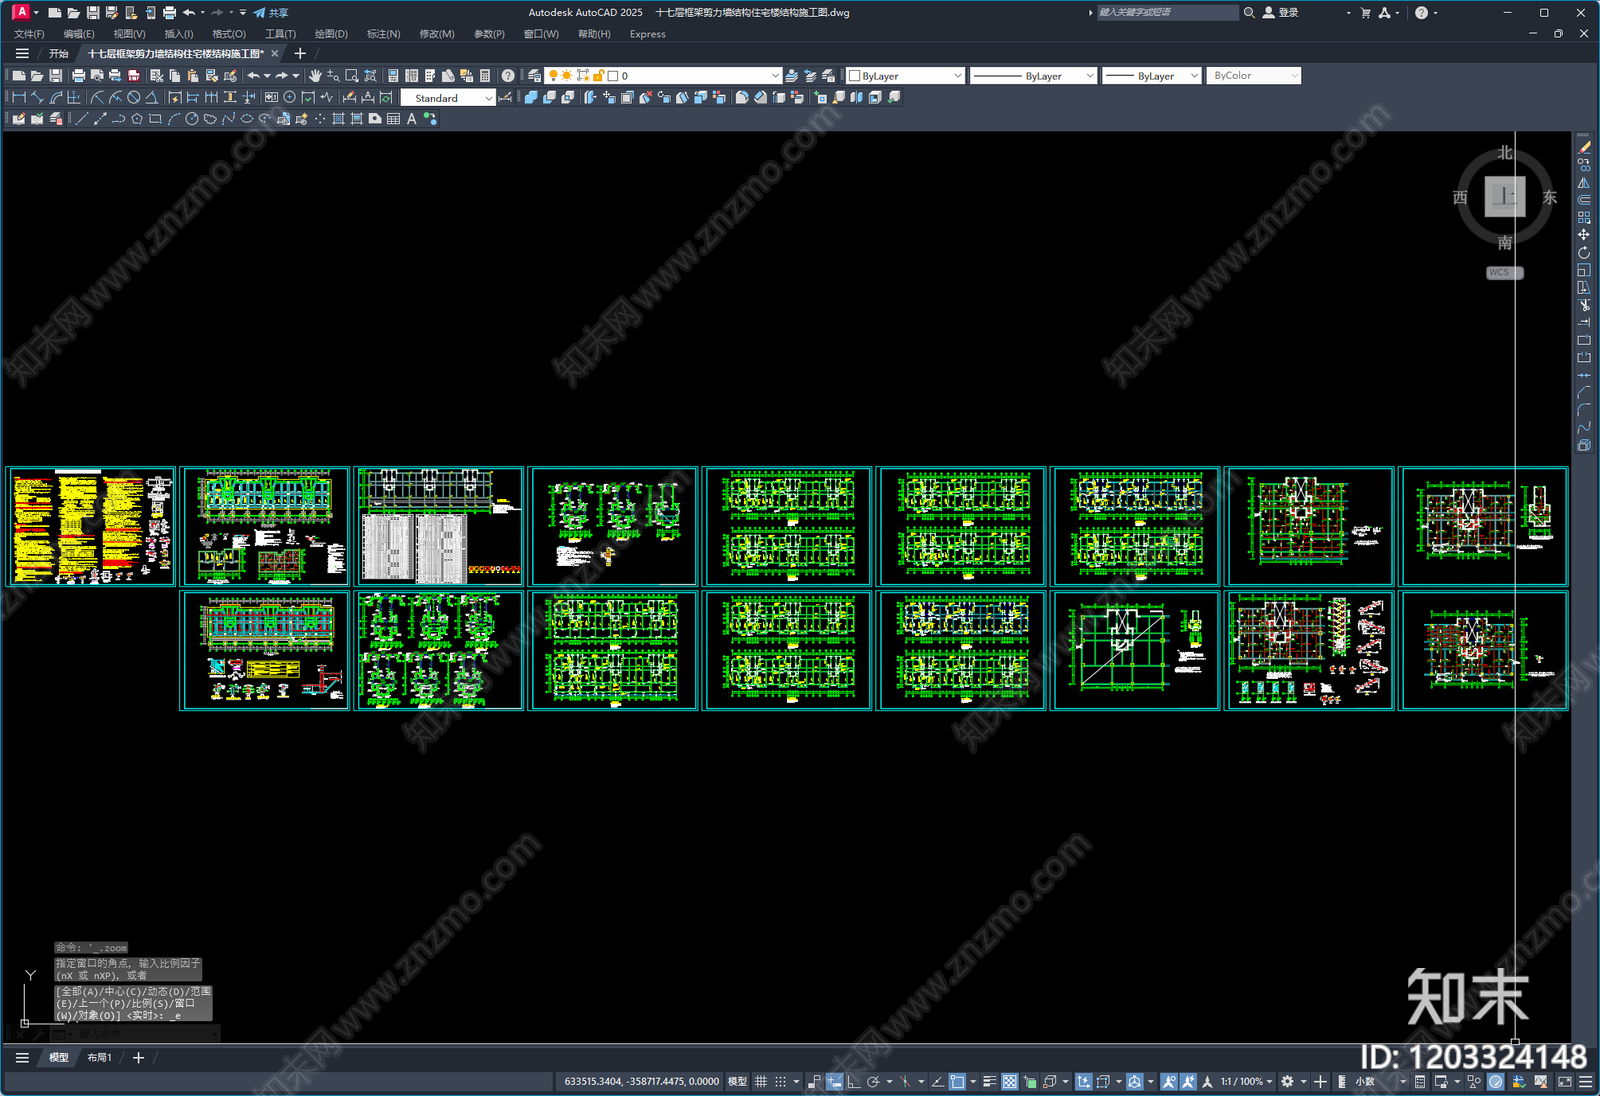The image size is (1600, 1096).
Task: Click the search keyword input field
Action: click(1167, 12)
